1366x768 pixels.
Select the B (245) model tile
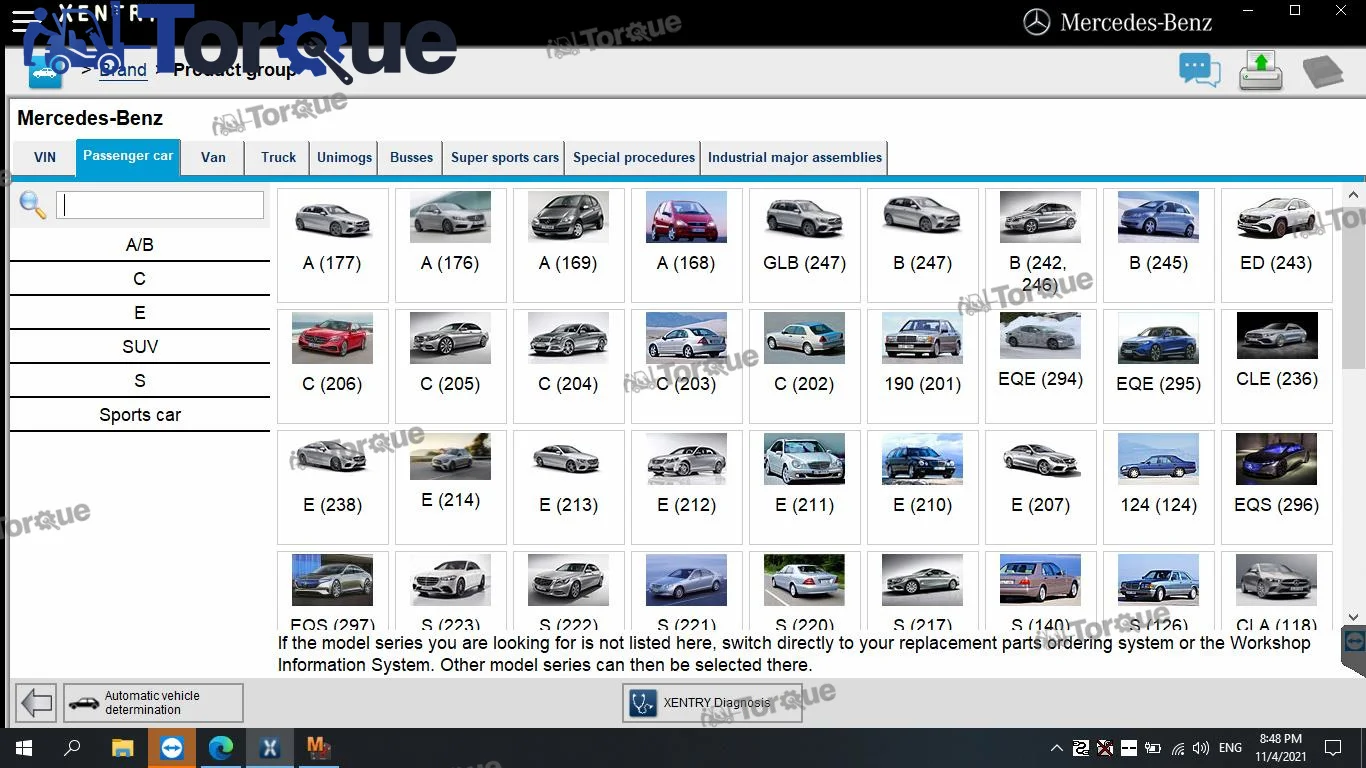coord(1158,245)
